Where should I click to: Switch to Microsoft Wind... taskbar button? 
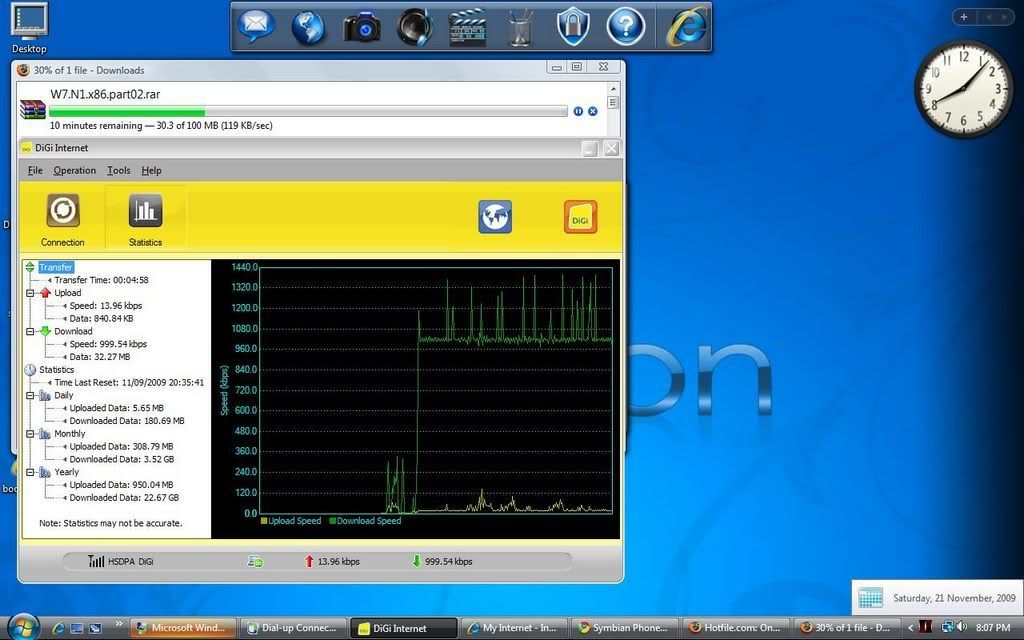click(182, 628)
